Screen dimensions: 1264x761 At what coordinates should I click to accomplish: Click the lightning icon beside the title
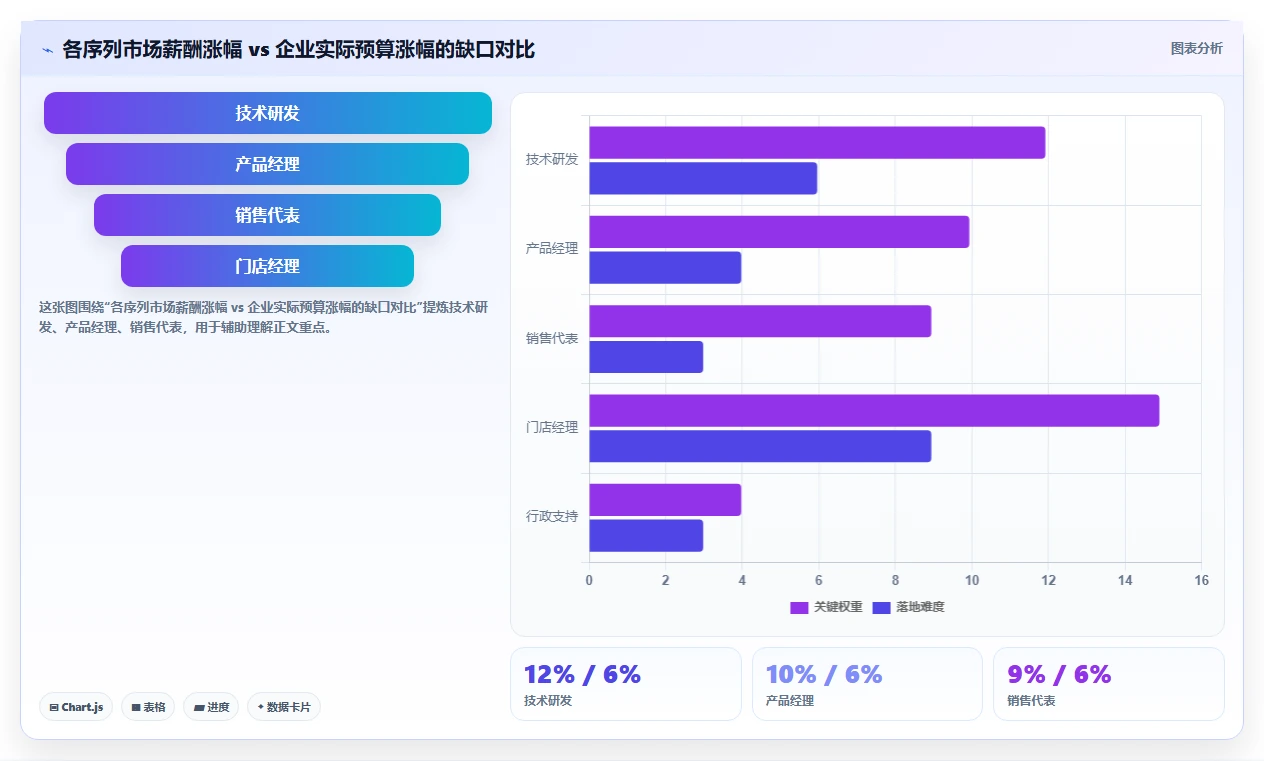coord(47,49)
